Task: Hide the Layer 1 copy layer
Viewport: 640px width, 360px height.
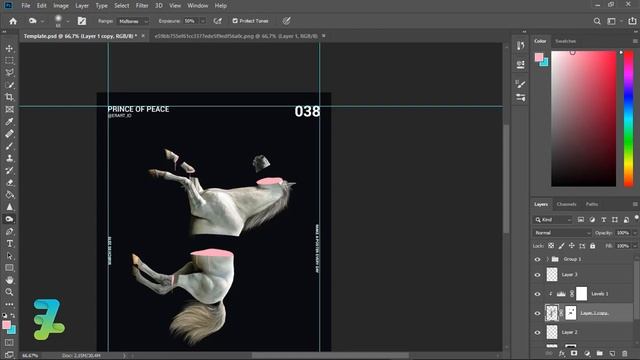Action: pyautogui.click(x=537, y=313)
